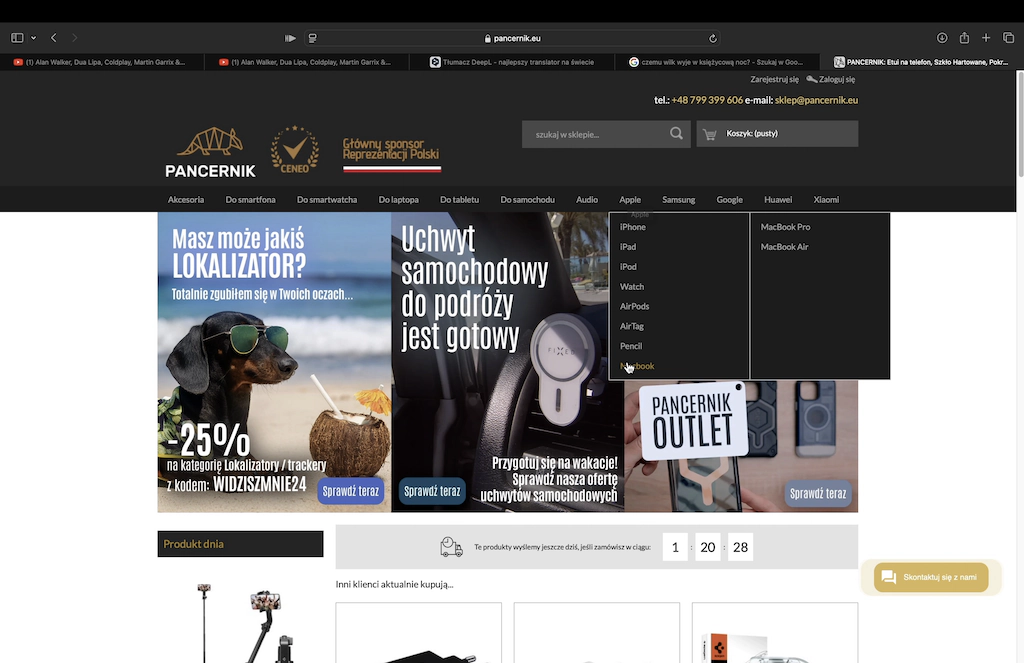Open the Do samochodu menu
This screenshot has width=1024, height=663.
528,200
